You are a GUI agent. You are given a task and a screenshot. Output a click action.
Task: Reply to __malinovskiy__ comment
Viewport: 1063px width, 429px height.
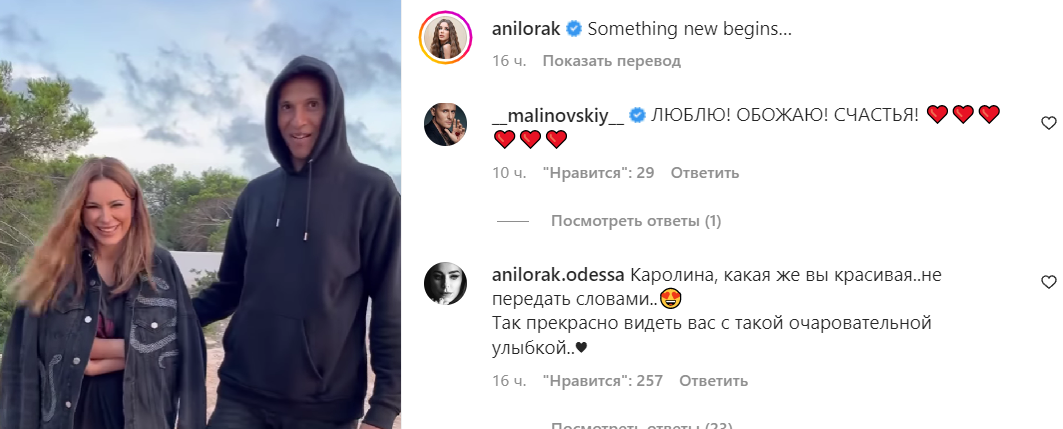(x=704, y=173)
